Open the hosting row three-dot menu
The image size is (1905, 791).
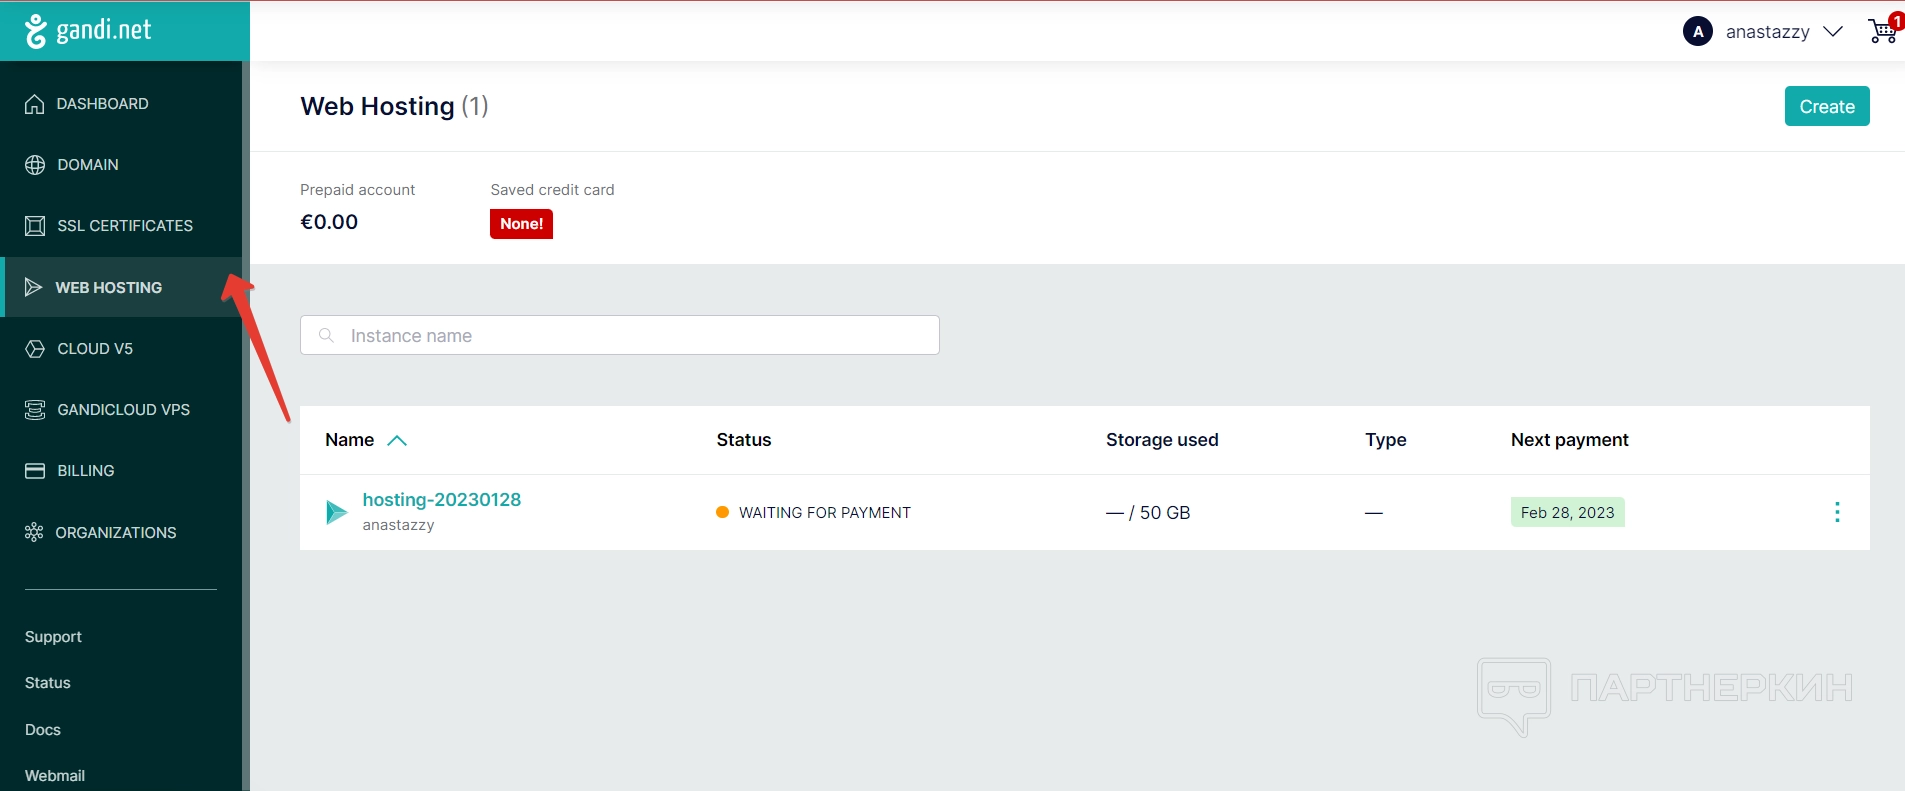(1836, 512)
